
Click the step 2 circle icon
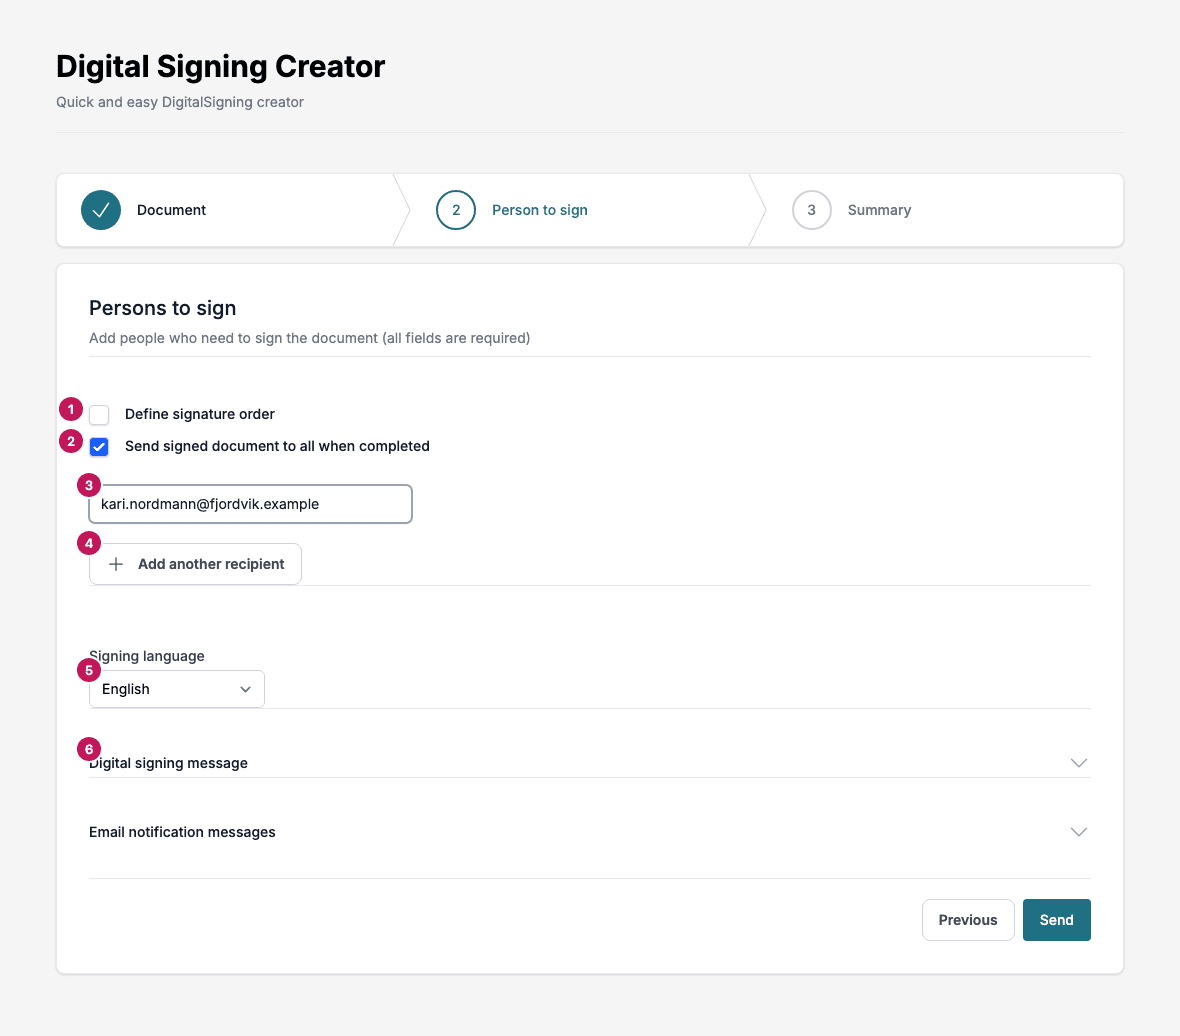tap(456, 210)
